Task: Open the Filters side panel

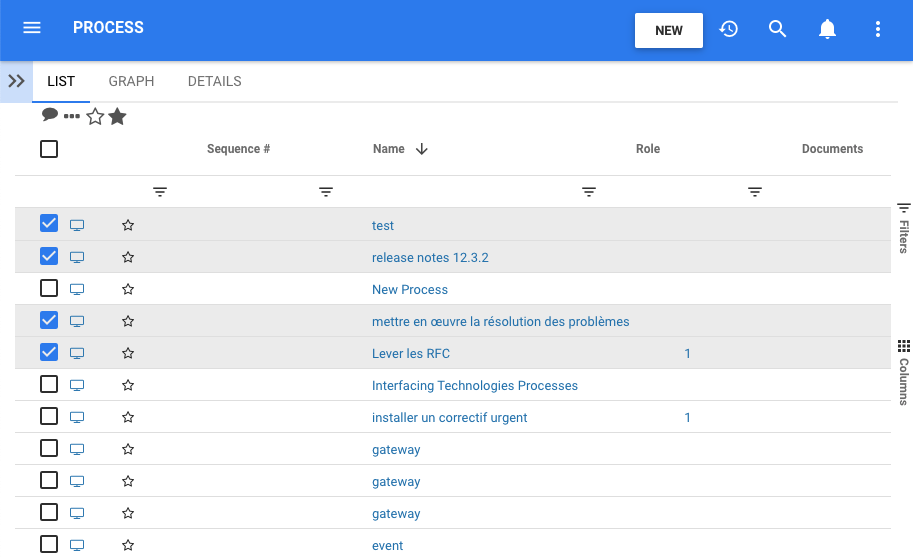Action: 903,227
